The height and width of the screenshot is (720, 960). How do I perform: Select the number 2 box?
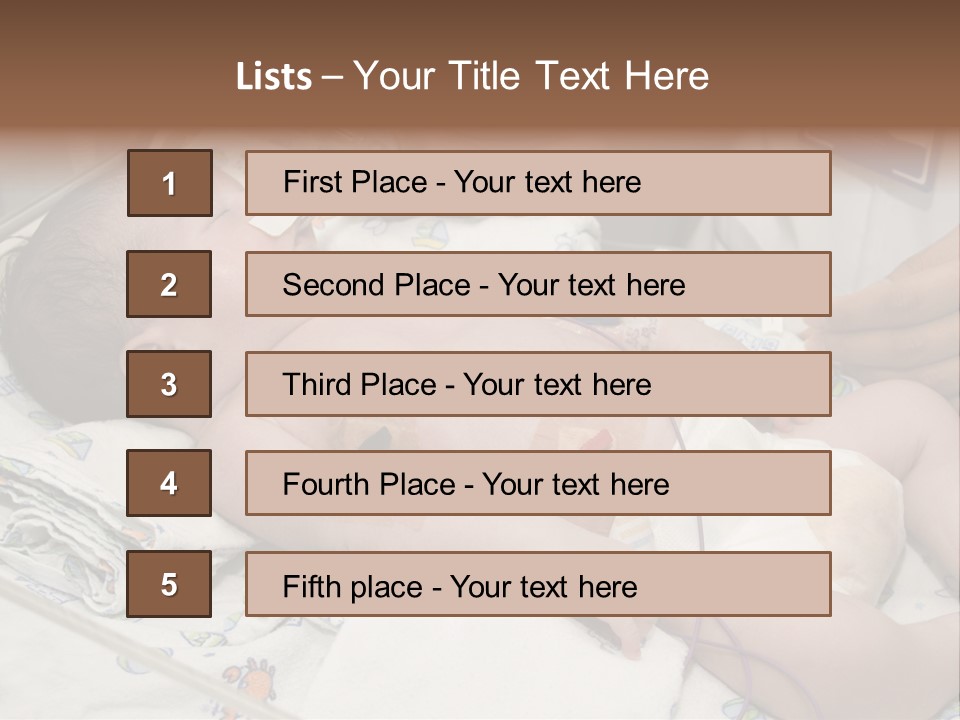(169, 284)
